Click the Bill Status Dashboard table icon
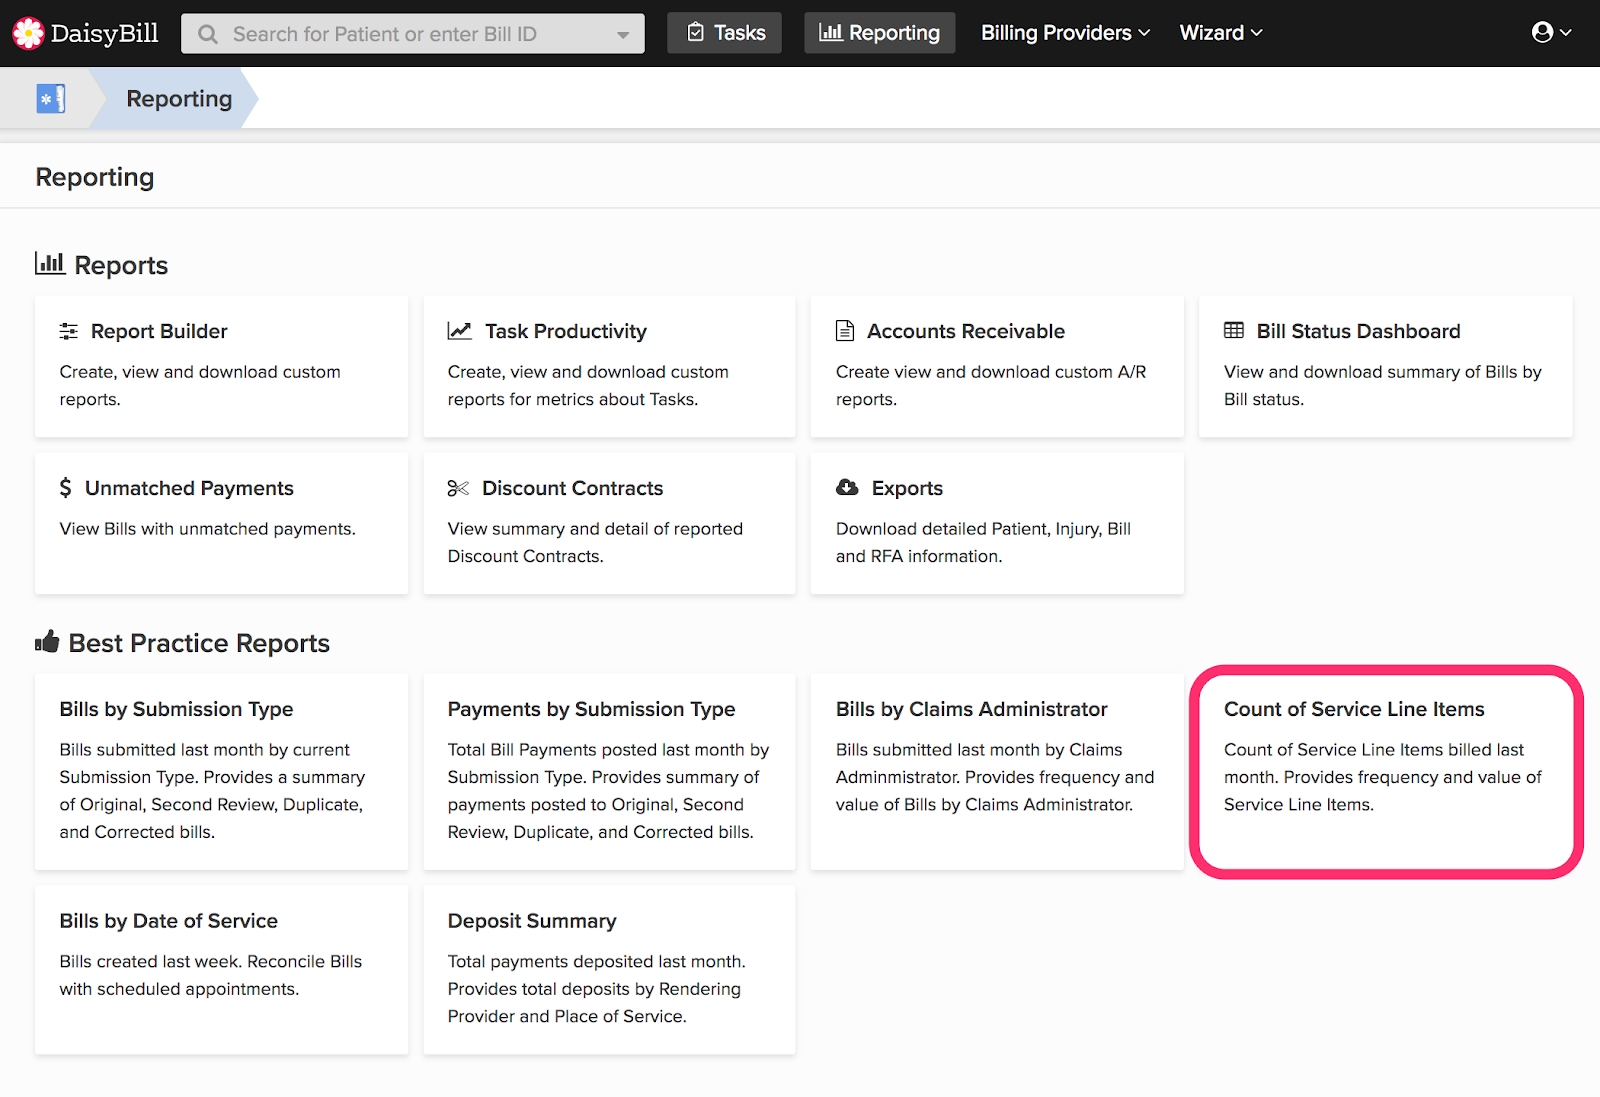 1234,330
